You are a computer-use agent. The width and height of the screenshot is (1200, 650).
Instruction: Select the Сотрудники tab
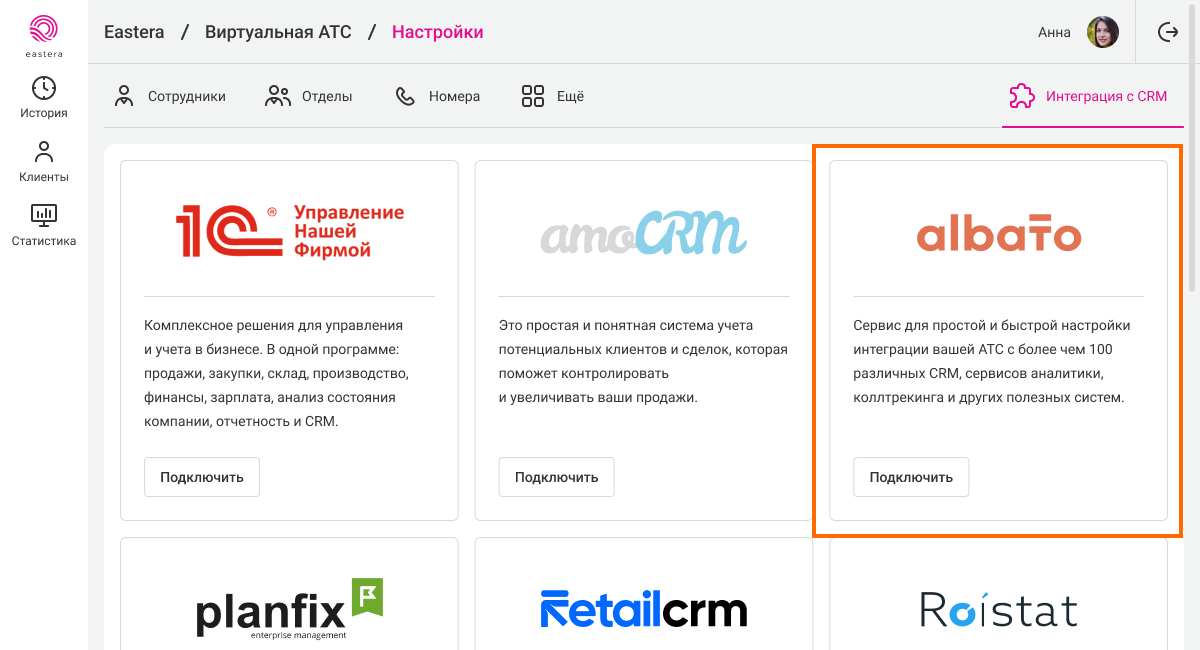coord(170,97)
